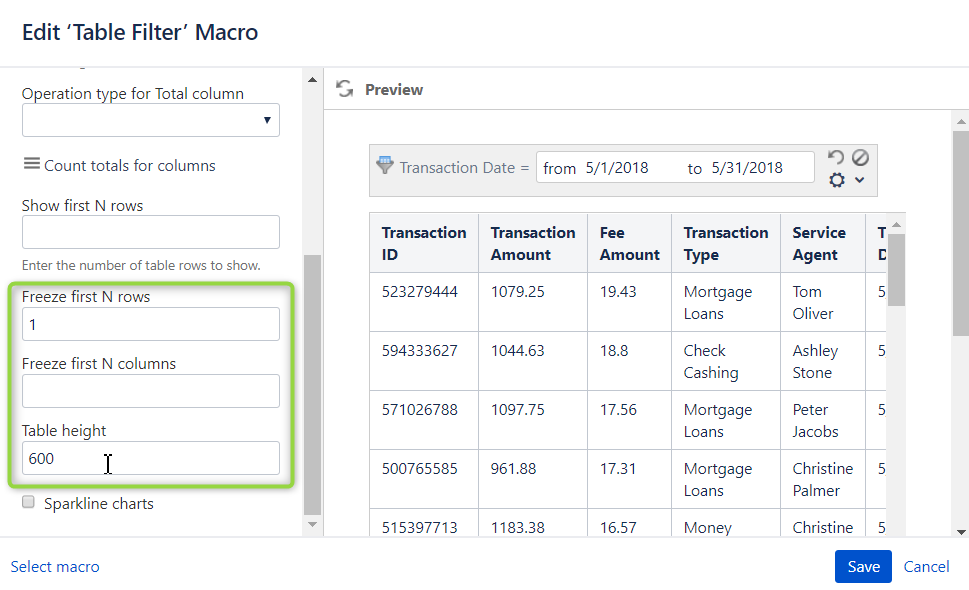Cancel editing the macro

click(x=926, y=566)
